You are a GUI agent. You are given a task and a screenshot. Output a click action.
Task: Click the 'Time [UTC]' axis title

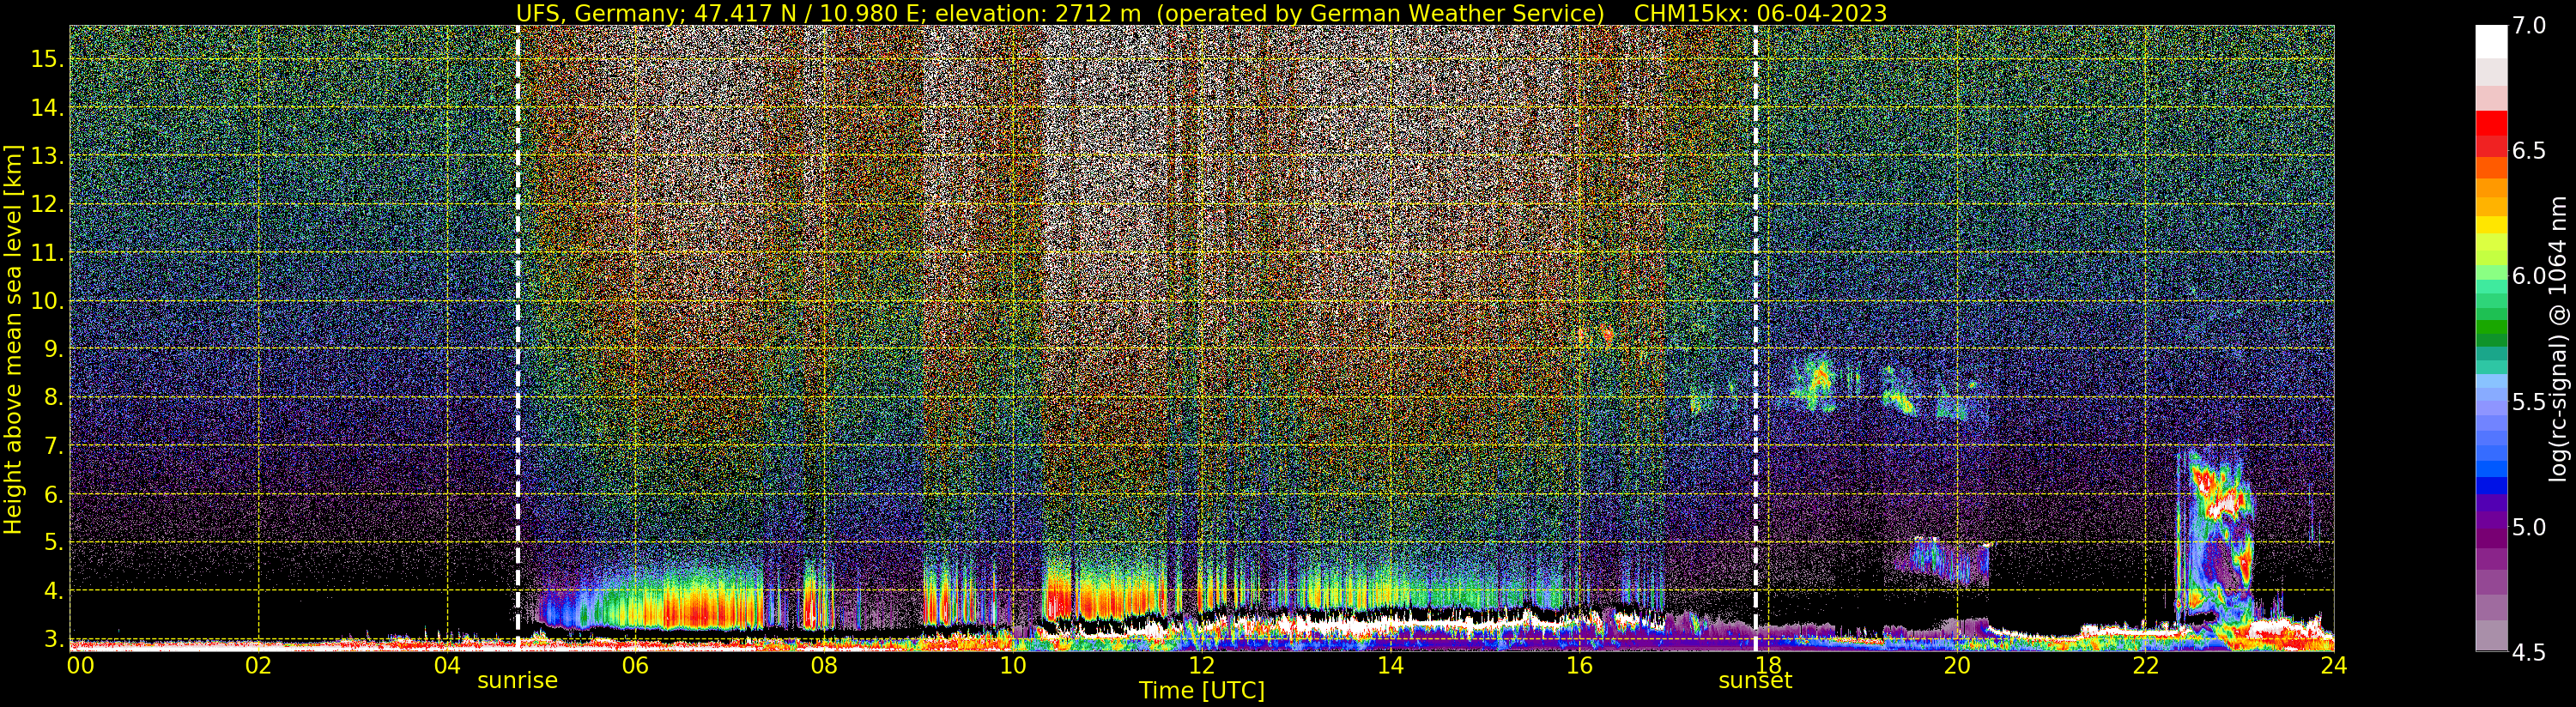point(1202,691)
